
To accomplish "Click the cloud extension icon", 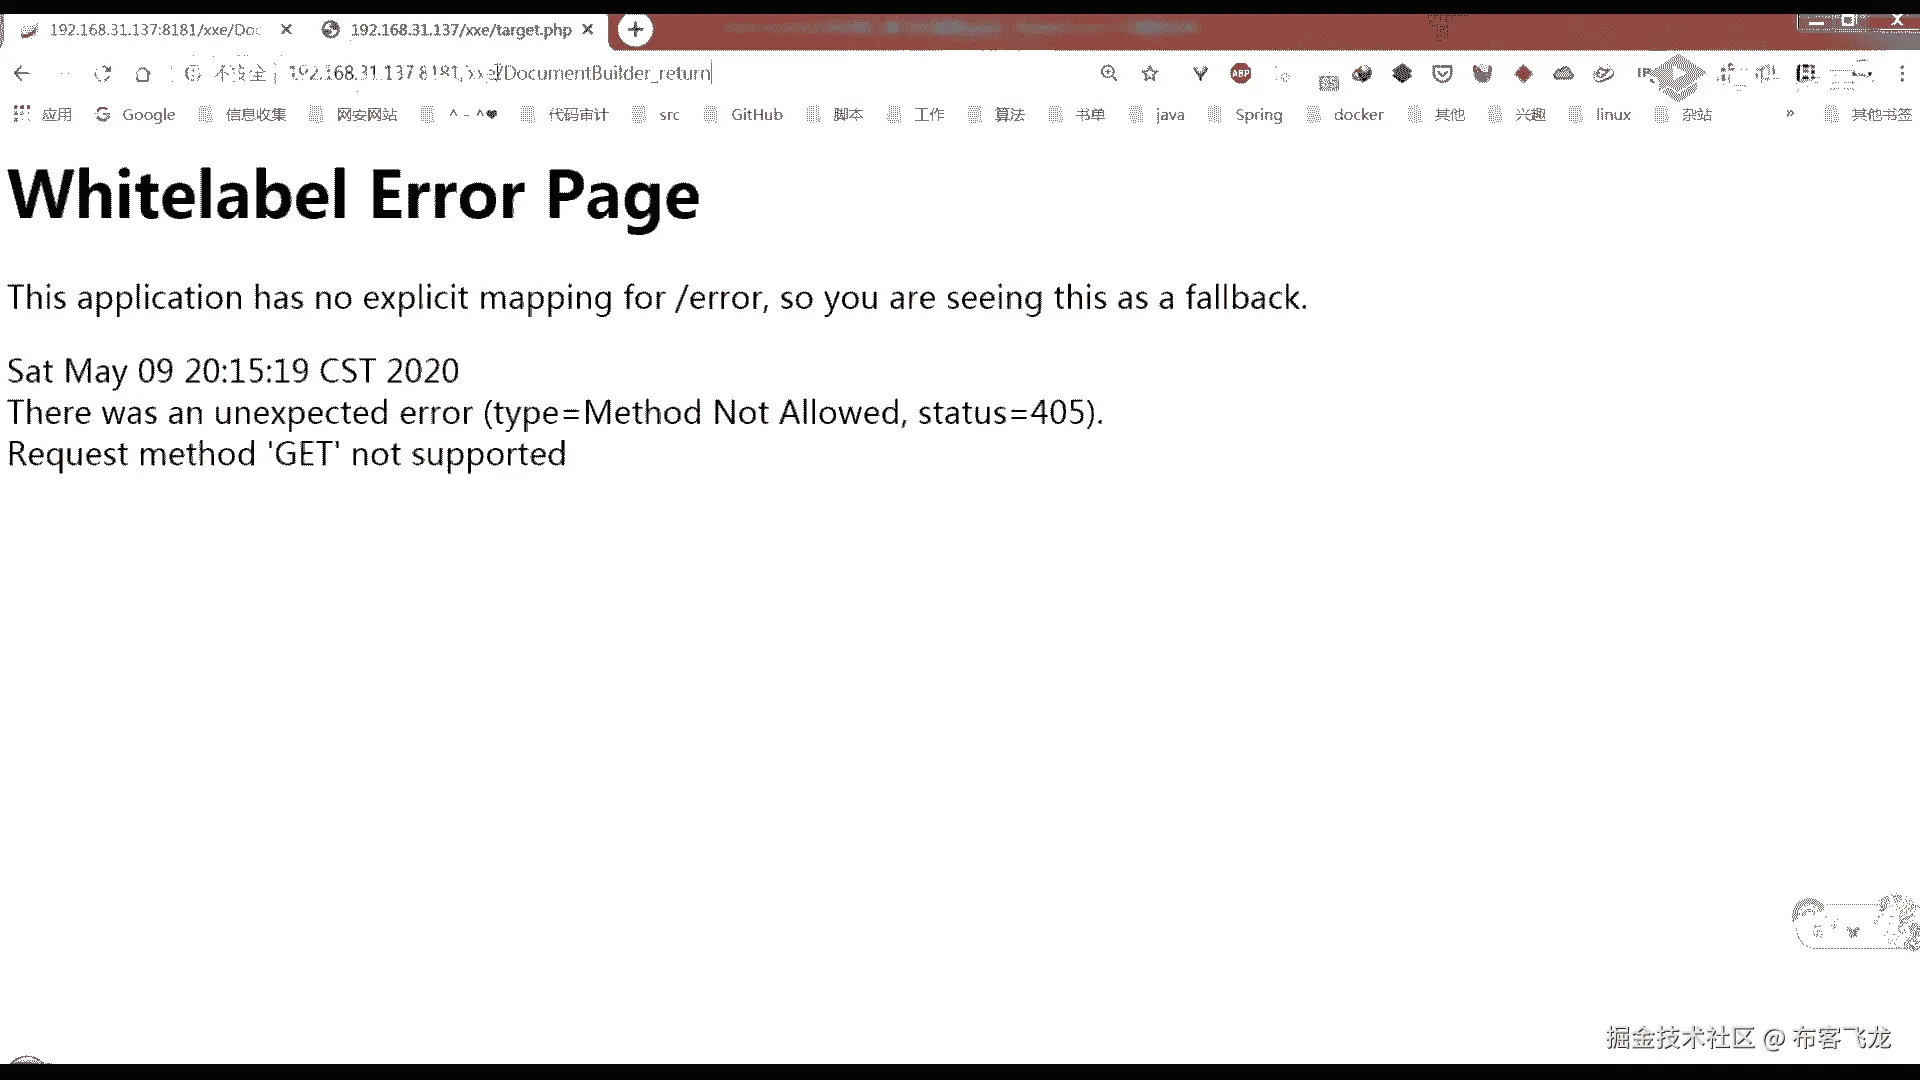I will (x=1563, y=73).
